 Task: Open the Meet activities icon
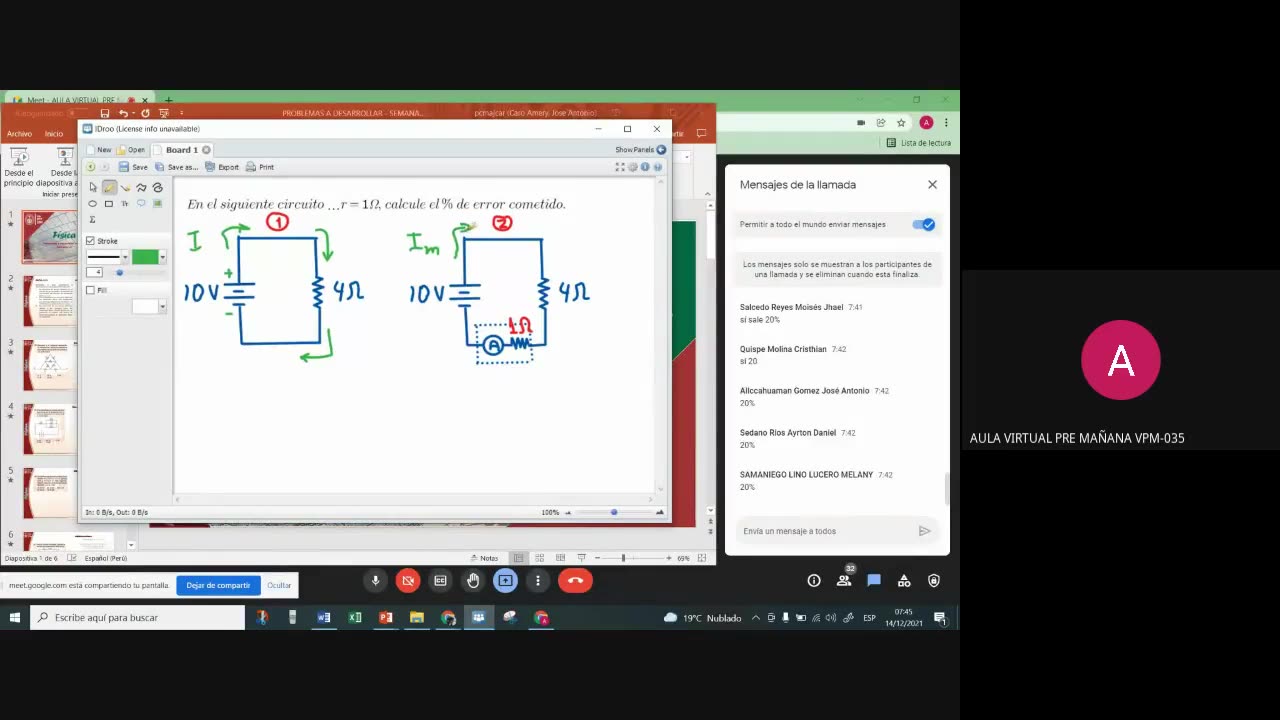pos(904,580)
